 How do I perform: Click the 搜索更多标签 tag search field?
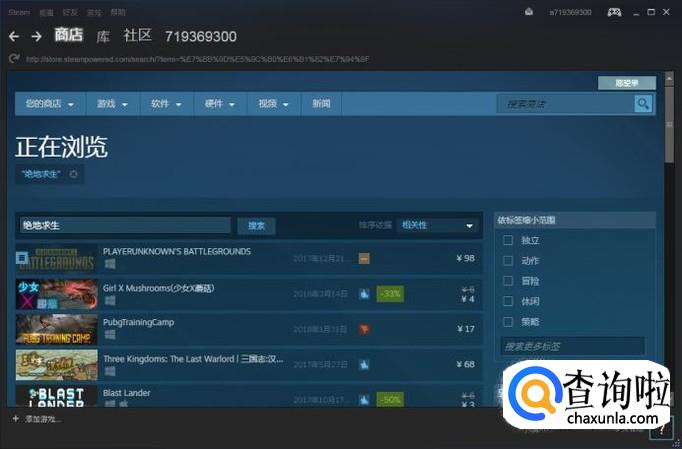(x=573, y=346)
